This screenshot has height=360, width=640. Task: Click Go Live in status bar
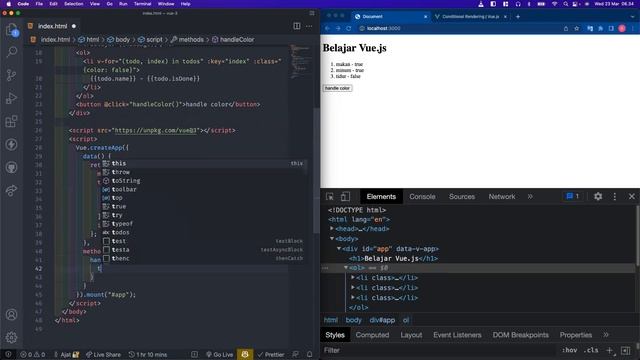pos(219,355)
